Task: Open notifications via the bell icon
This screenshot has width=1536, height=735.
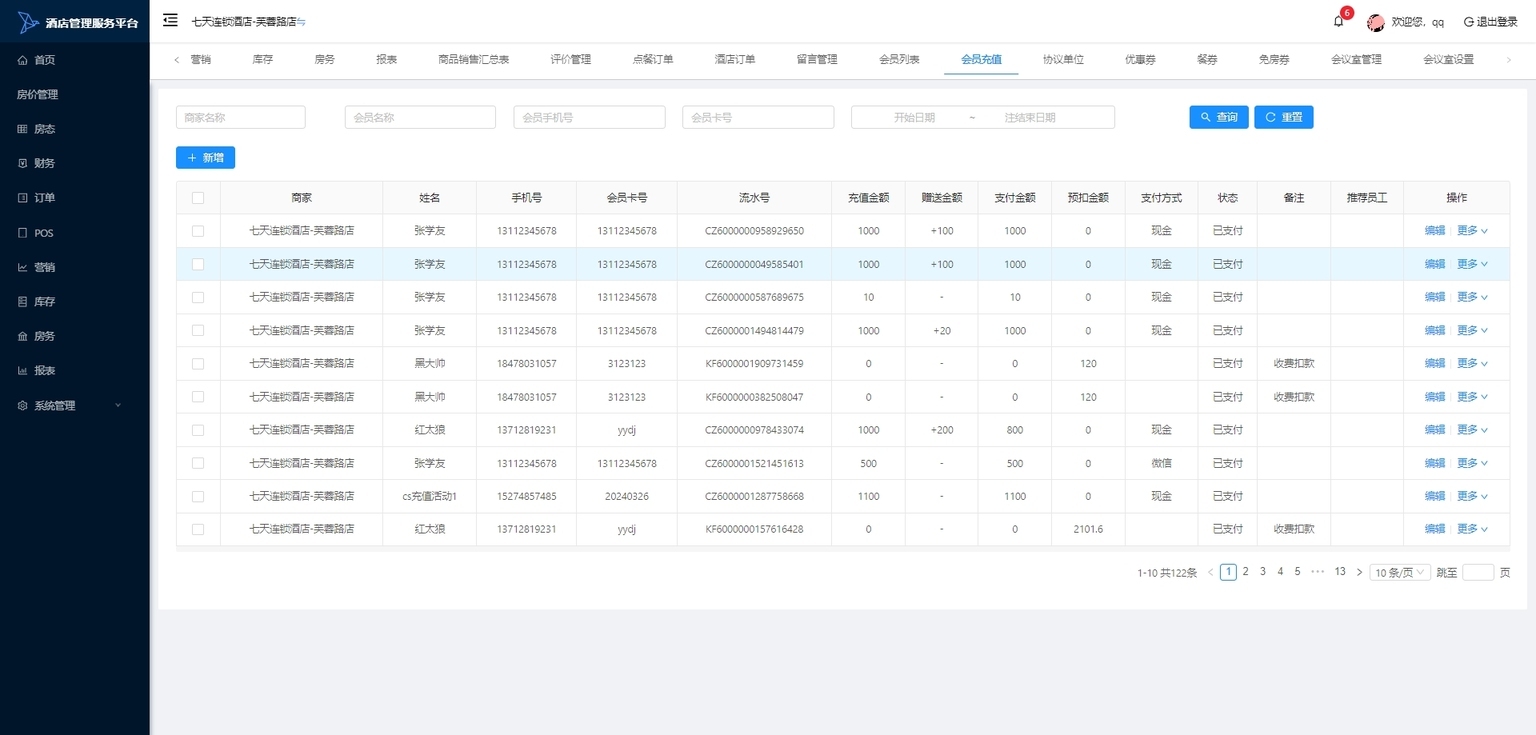Action: click(1339, 21)
